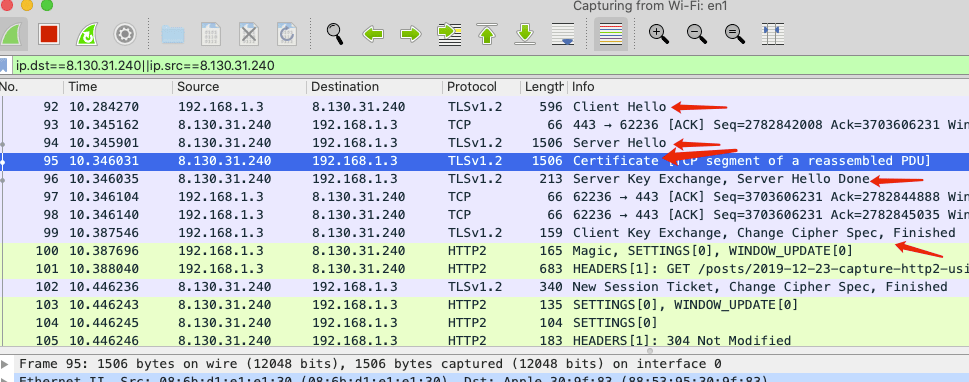Select packet 97 ACK row
Screen dimensions: 969x382
484,197
